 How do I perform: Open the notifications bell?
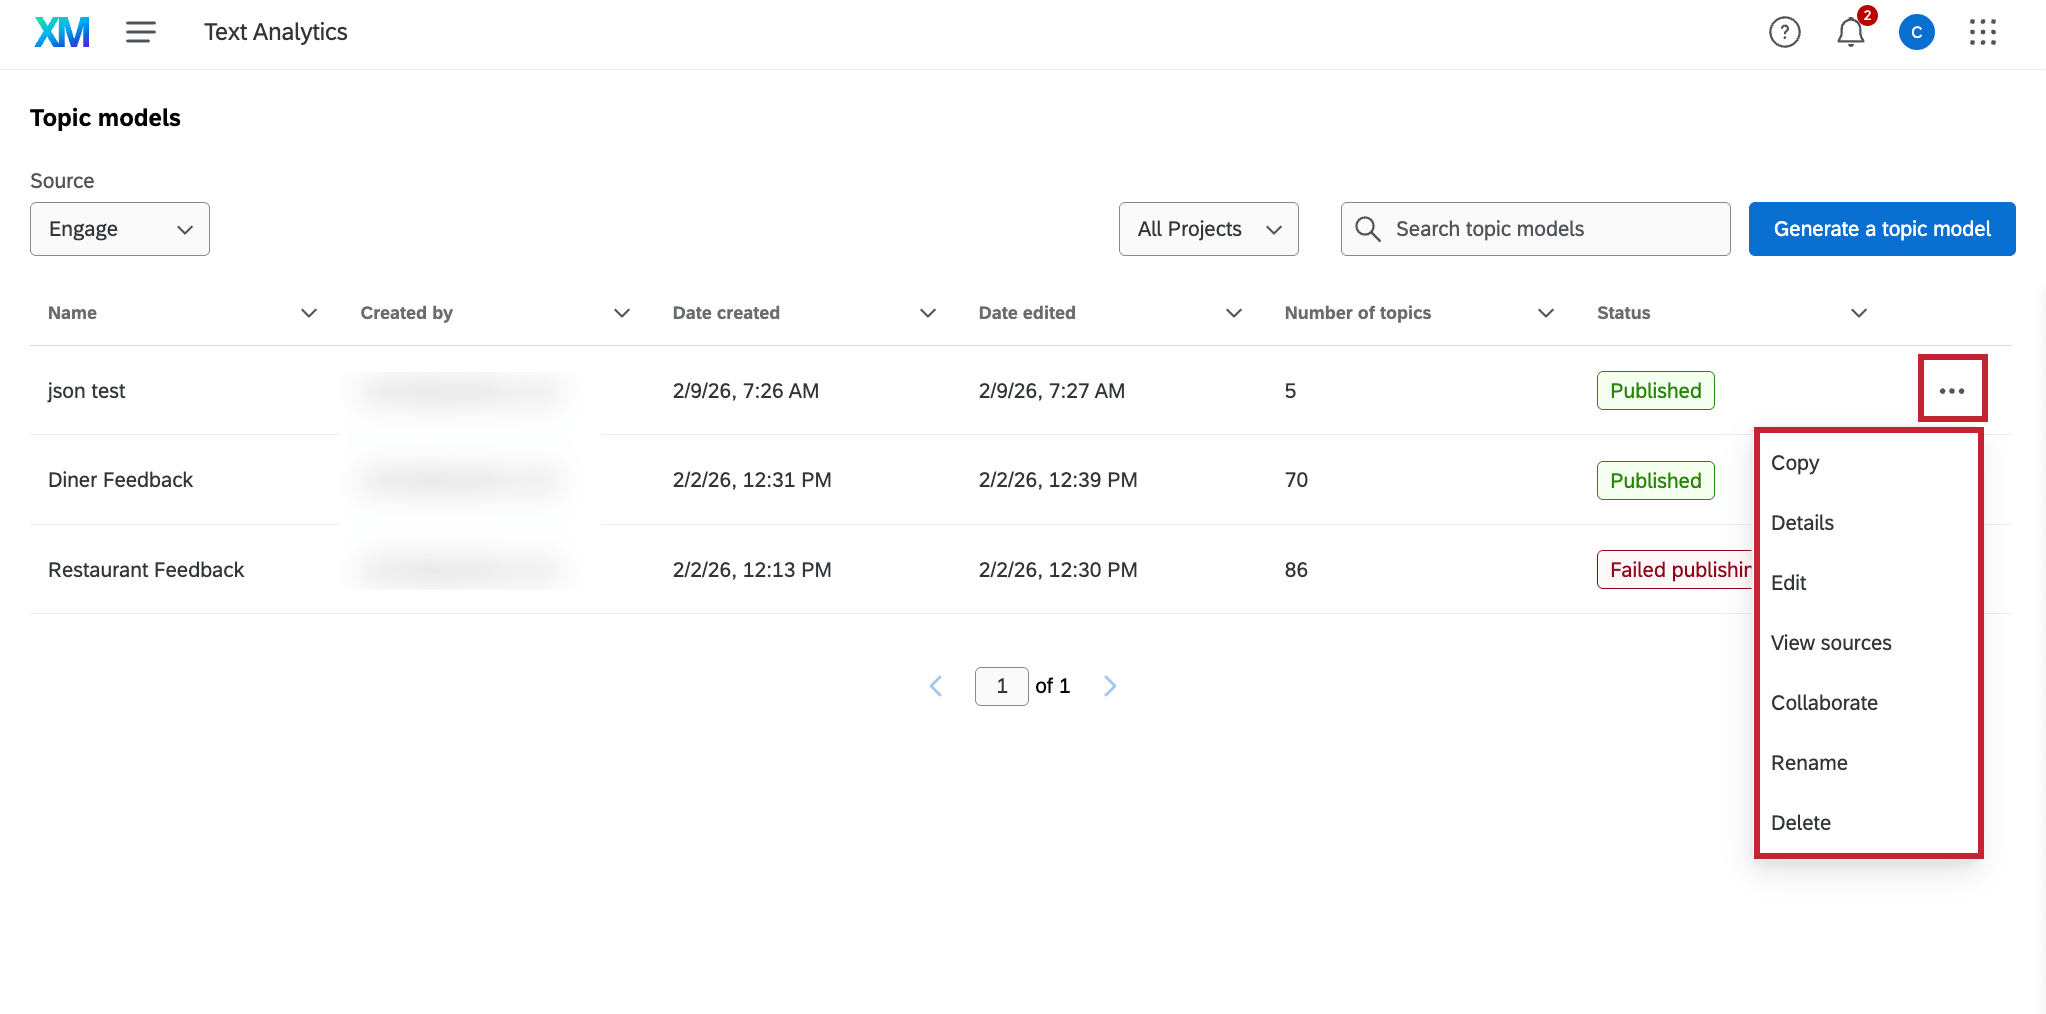tap(1850, 32)
